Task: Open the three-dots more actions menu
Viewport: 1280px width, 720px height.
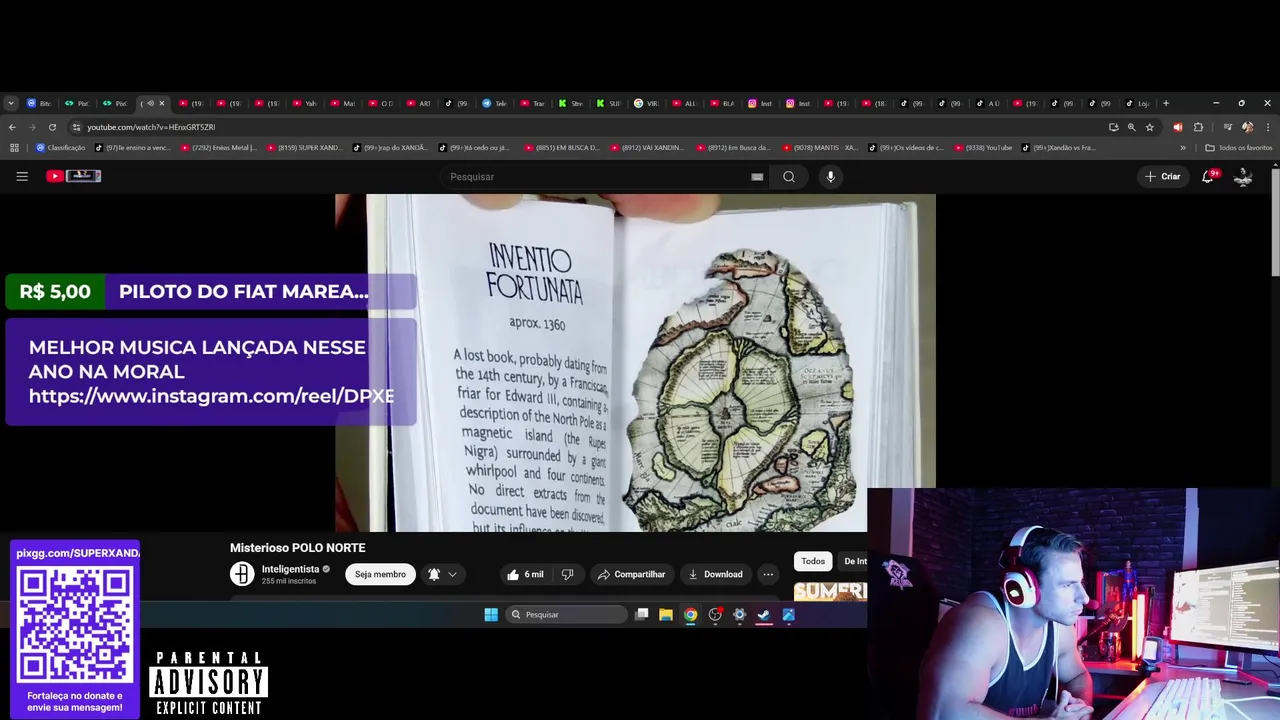Action: pos(768,574)
